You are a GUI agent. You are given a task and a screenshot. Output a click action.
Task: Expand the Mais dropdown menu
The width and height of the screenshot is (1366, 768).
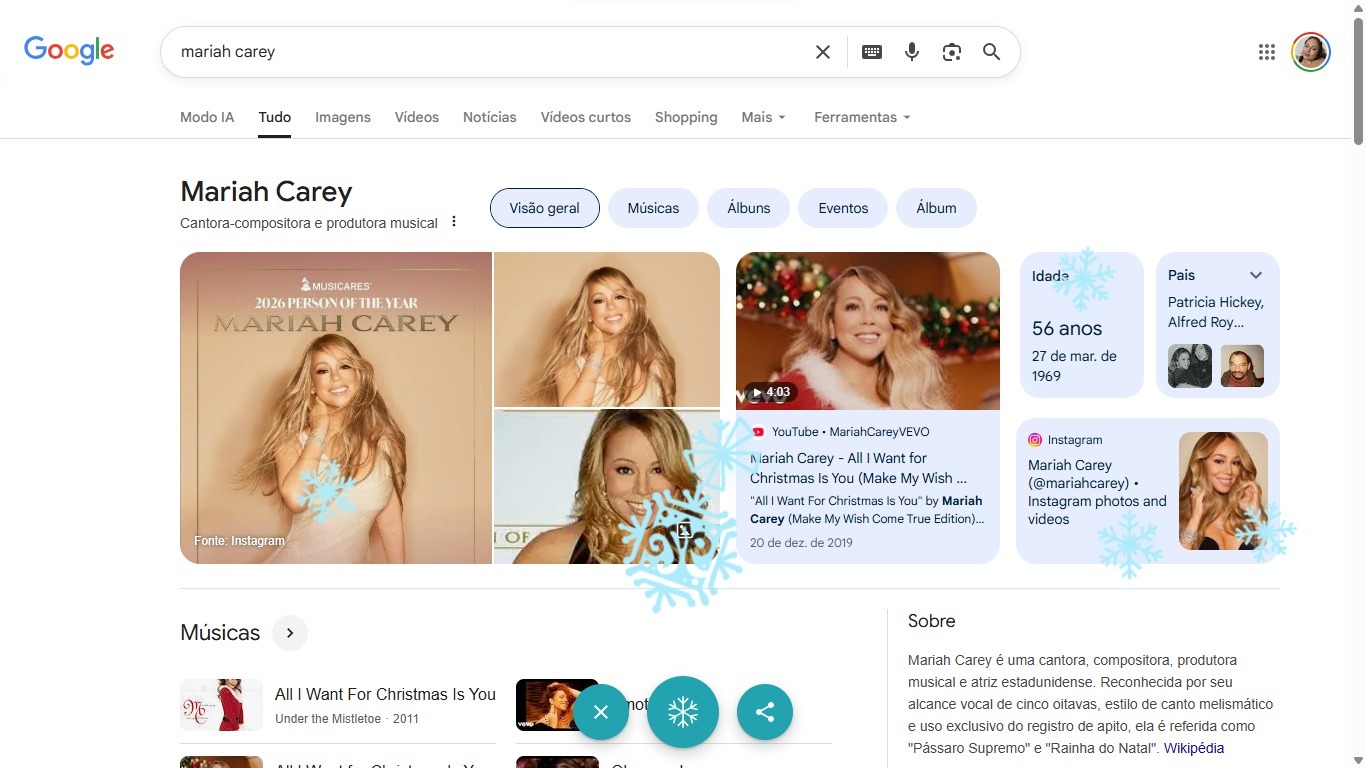[x=764, y=117]
